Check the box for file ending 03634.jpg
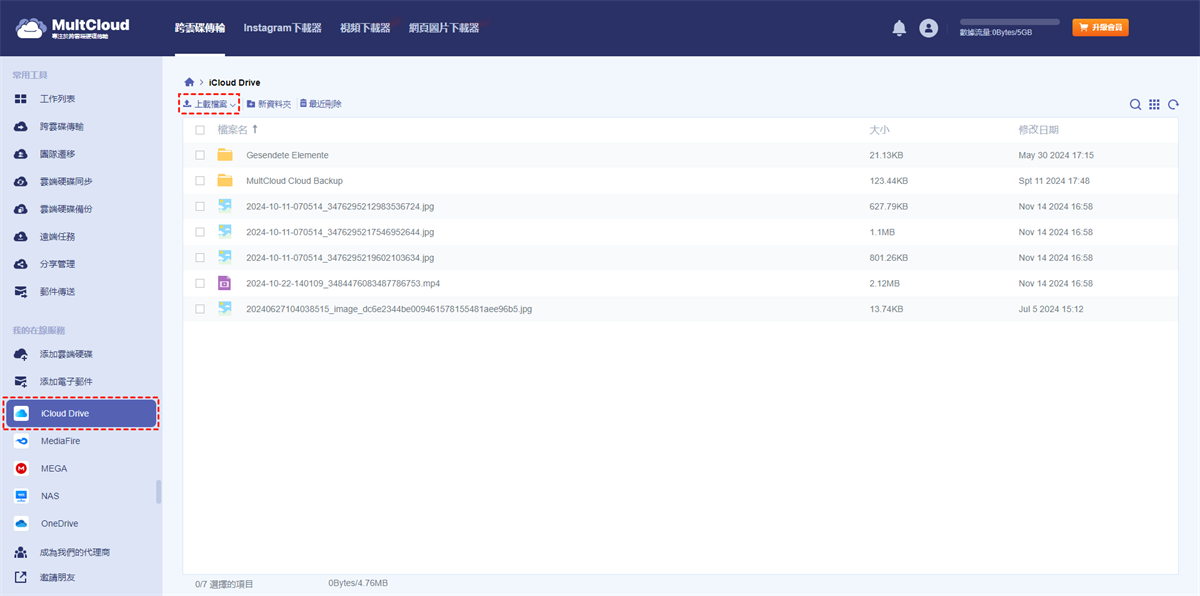 point(200,258)
